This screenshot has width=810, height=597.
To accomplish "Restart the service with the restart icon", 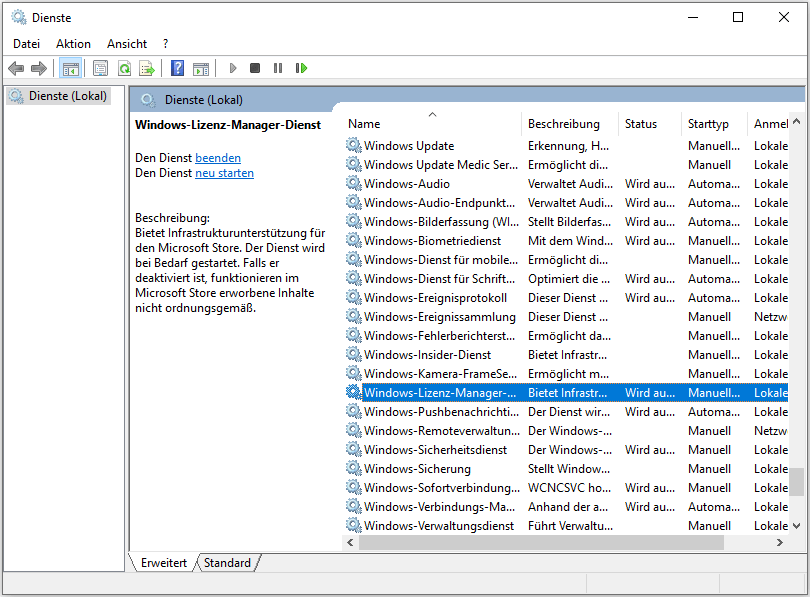I will [x=301, y=68].
